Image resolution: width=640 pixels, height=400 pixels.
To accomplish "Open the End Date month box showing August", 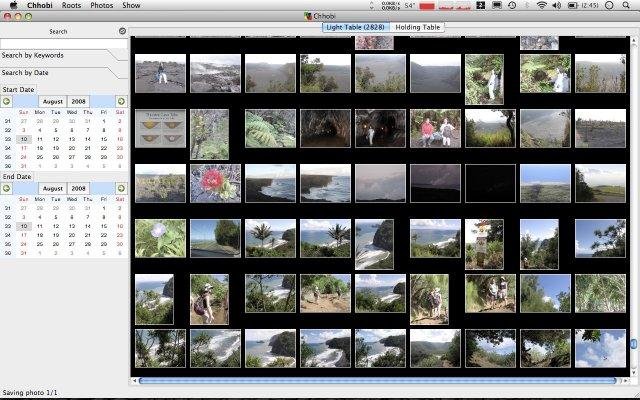I will [53, 188].
